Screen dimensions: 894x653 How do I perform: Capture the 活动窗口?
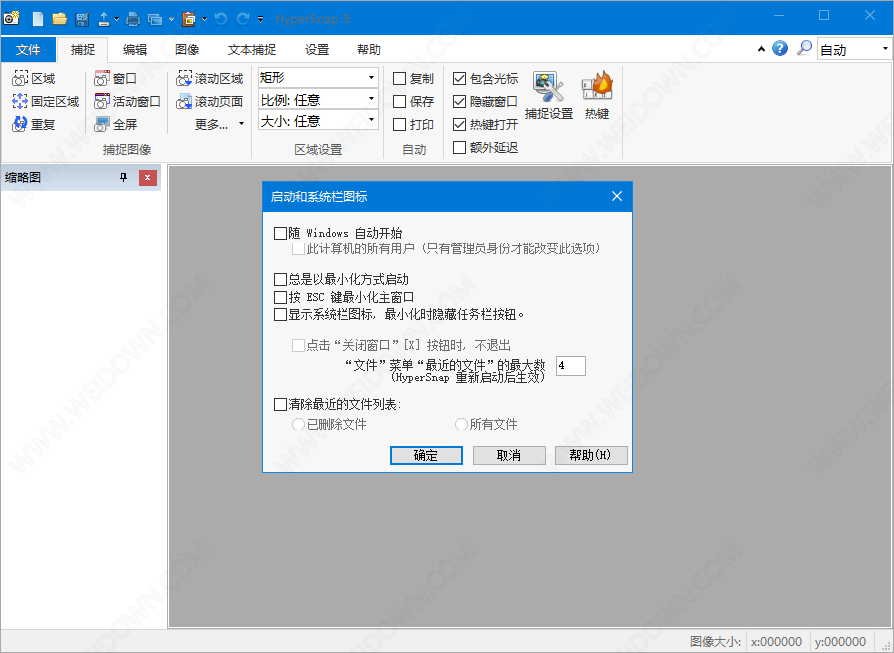pyautogui.click(x=127, y=102)
